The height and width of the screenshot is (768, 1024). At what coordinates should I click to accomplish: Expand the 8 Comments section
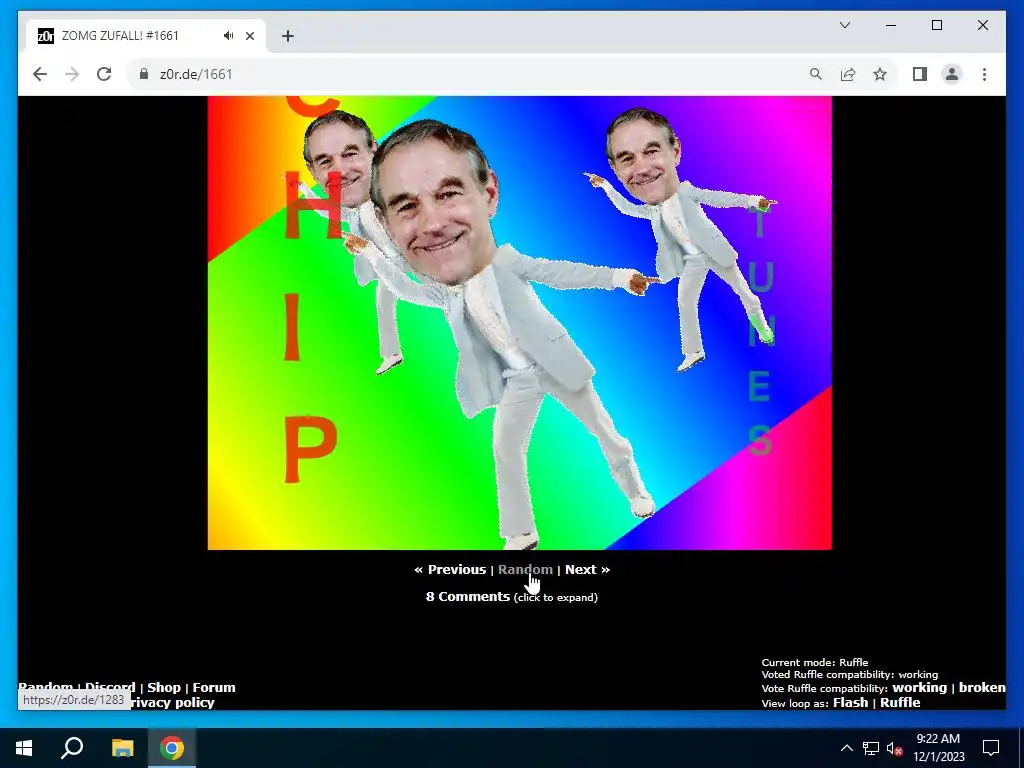tap(511, 597)
